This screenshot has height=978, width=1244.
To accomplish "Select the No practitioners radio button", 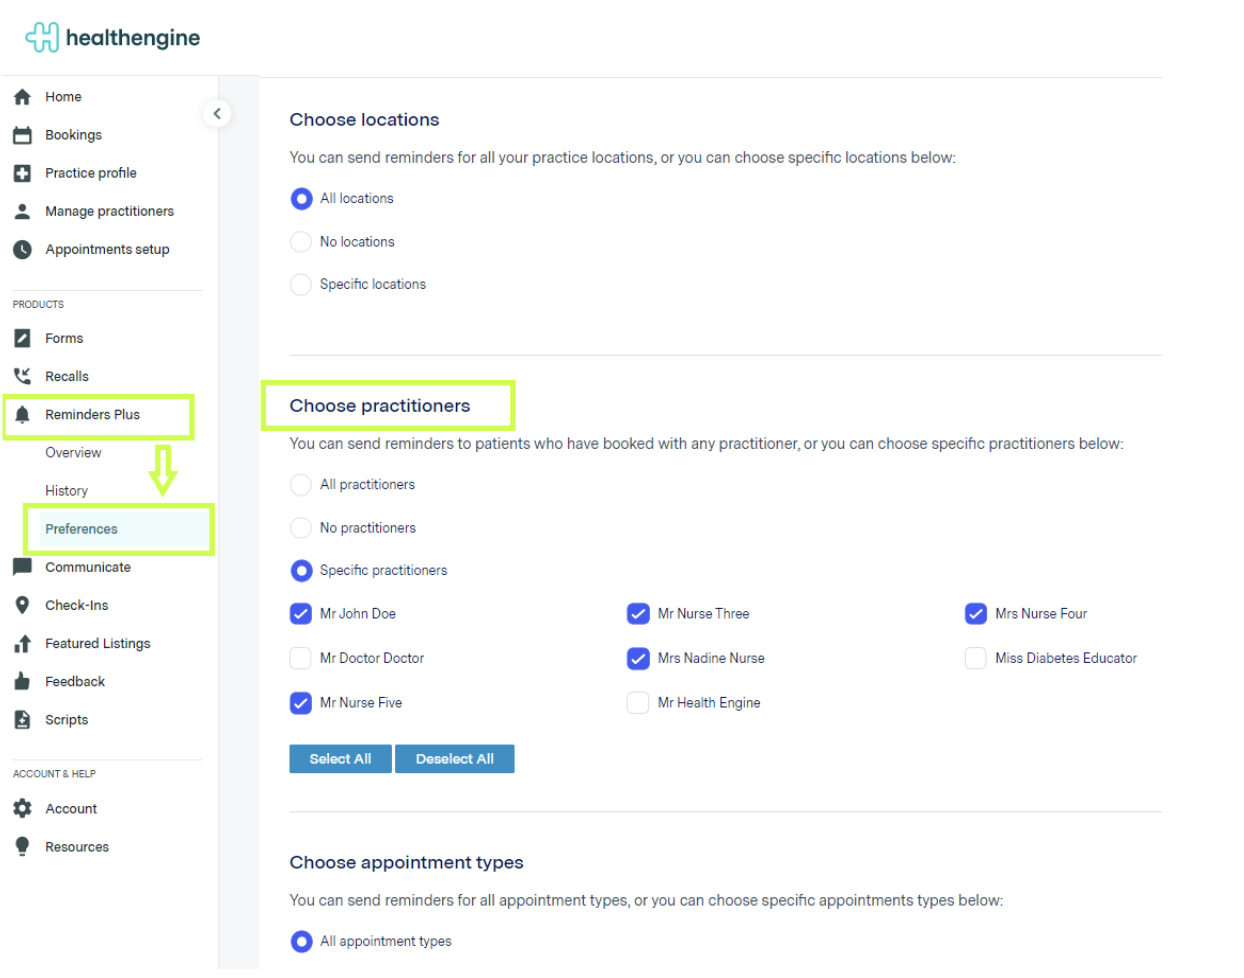I will tap(301, 528).
